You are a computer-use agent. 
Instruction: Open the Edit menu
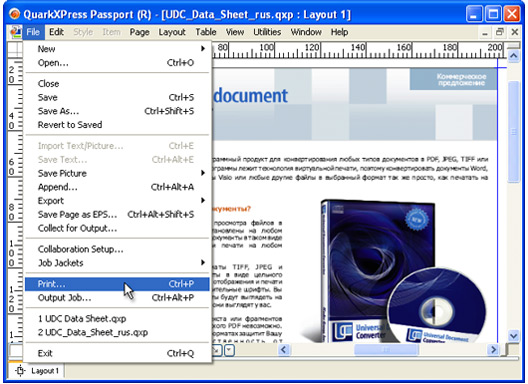tap(56, 32)
